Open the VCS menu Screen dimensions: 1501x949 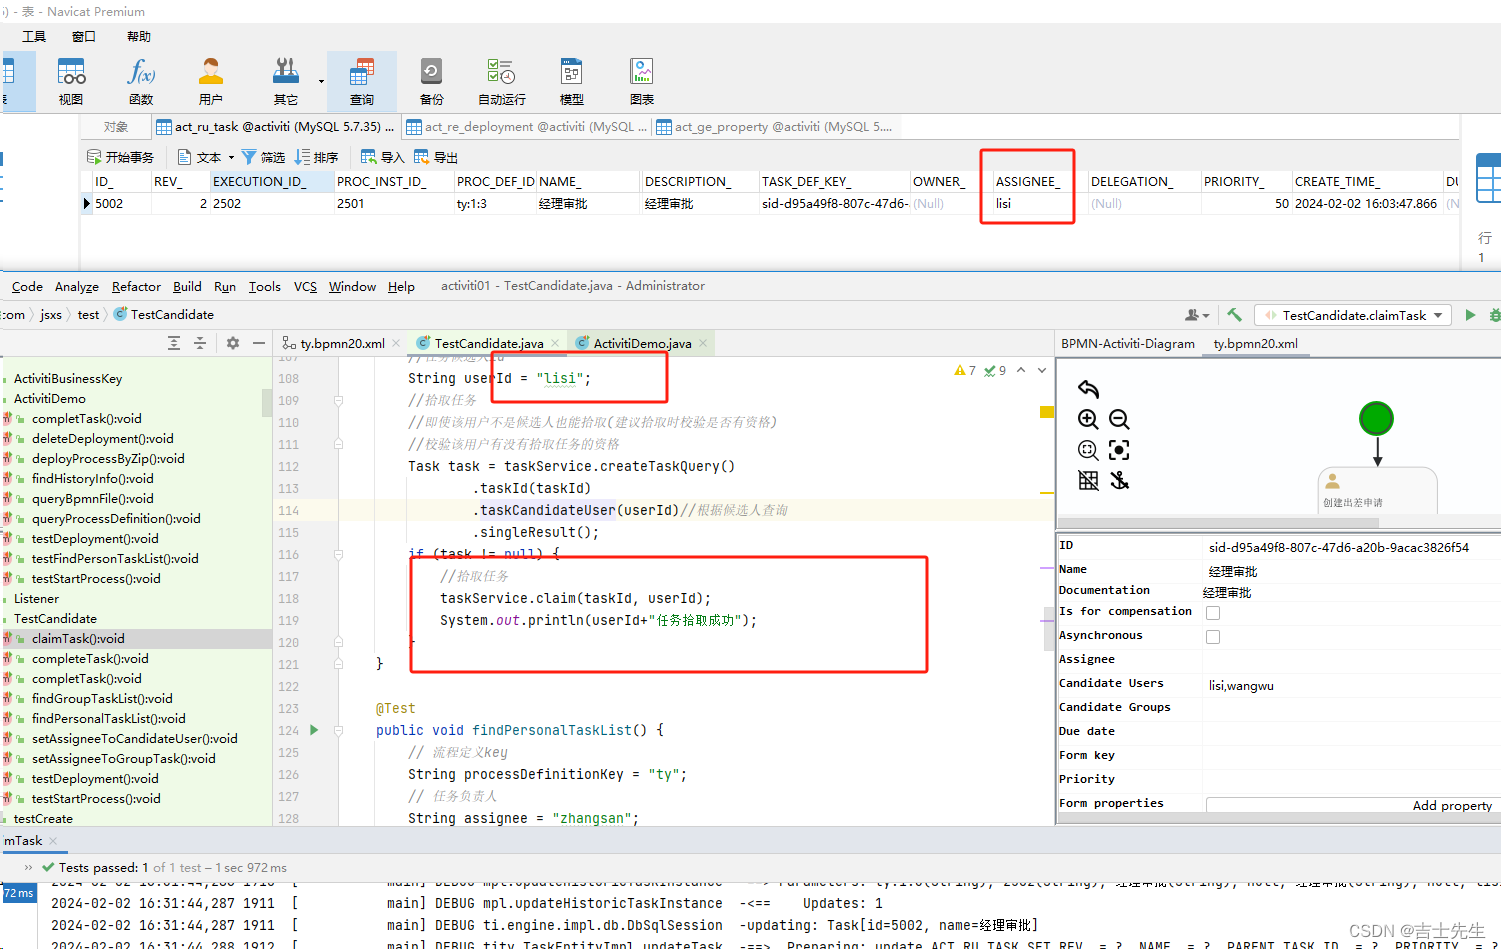(x=305, y=287)
